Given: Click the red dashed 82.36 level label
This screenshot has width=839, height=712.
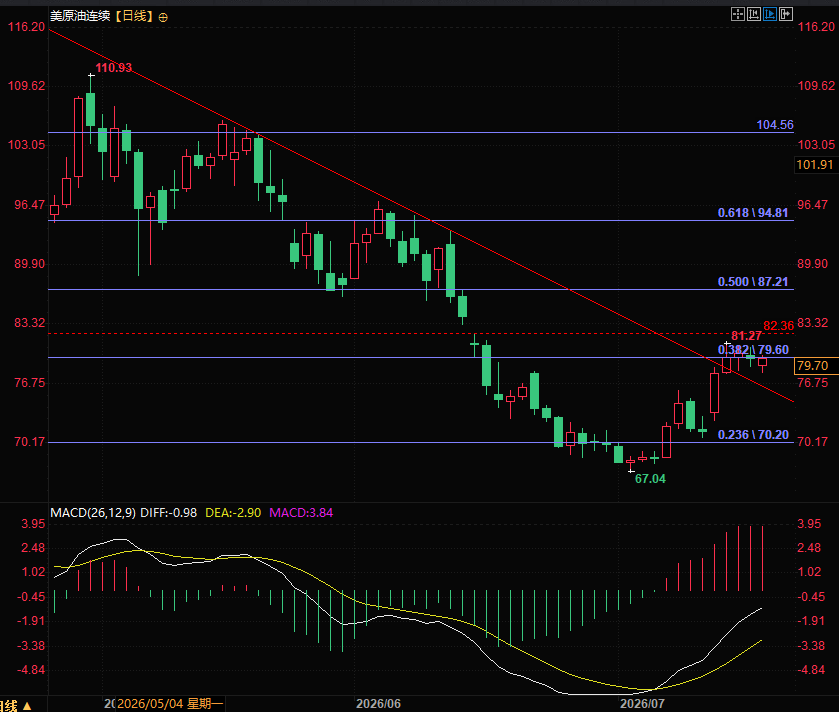Looking at the screenshot, I should [779, 326].
